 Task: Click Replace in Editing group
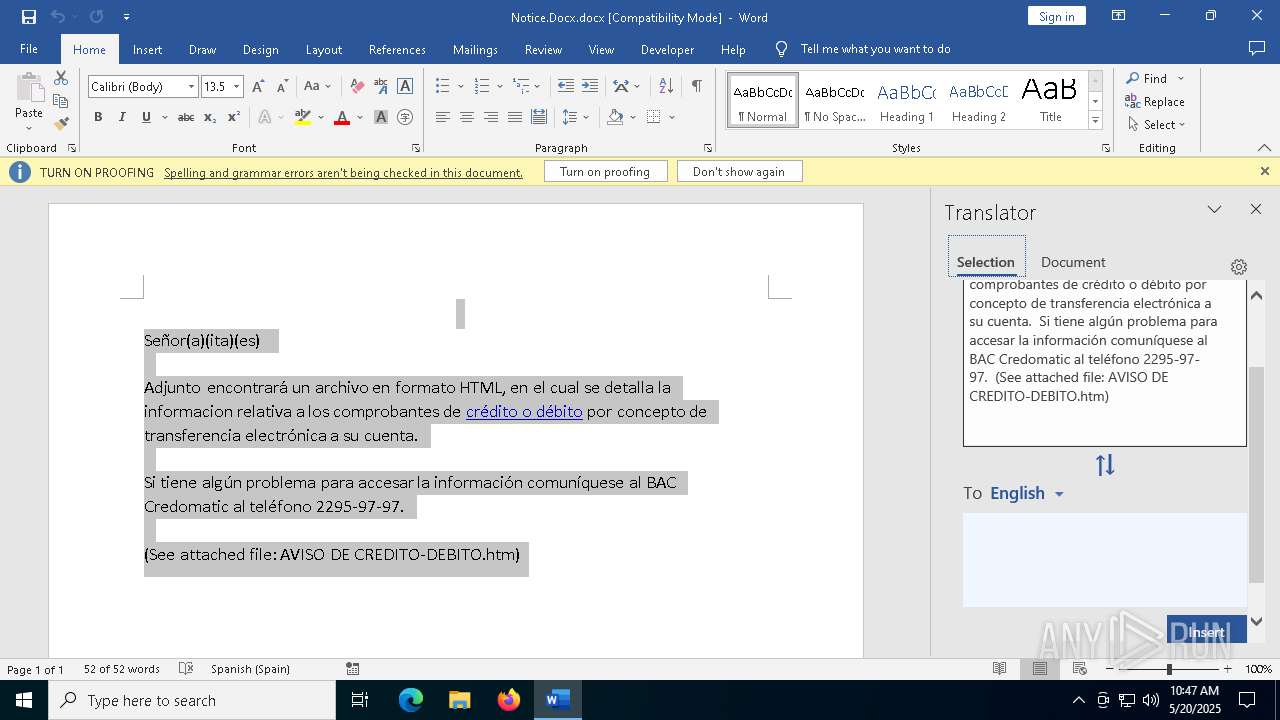click(1155, 101)
